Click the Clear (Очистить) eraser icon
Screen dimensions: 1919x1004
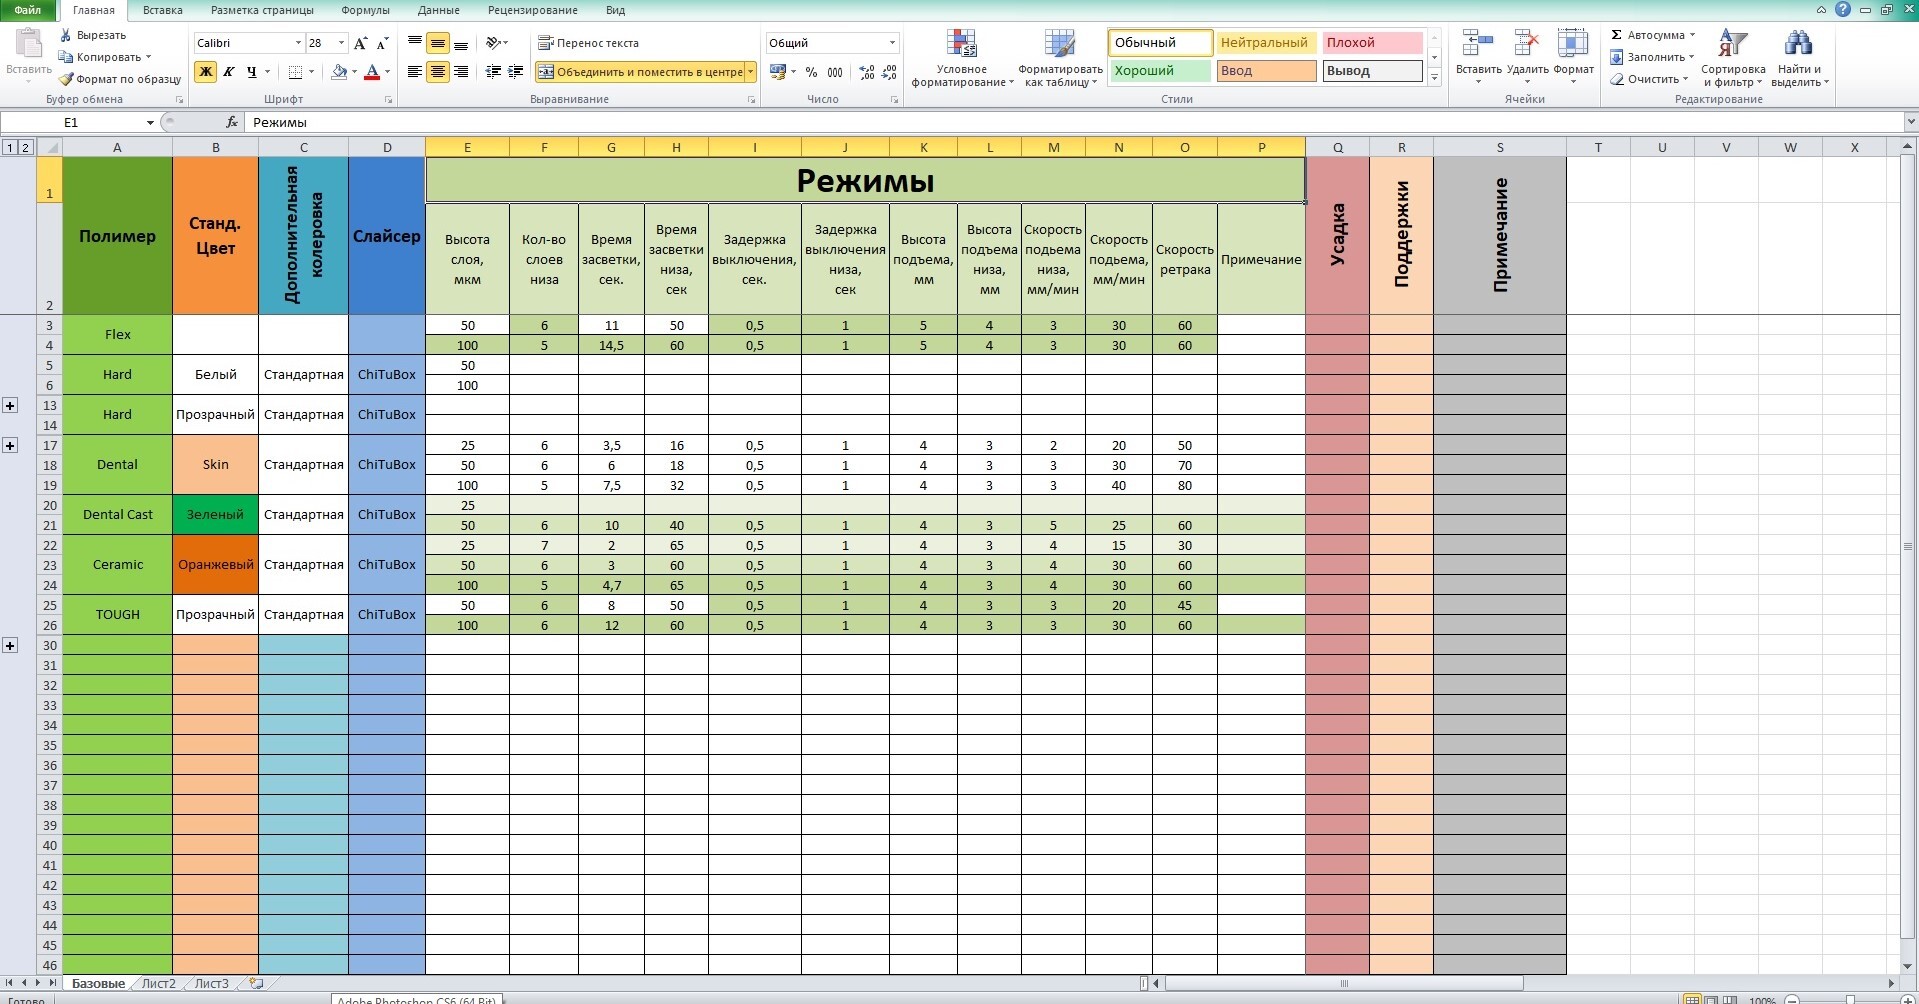pyautogui.click(x=1617, y=79)
